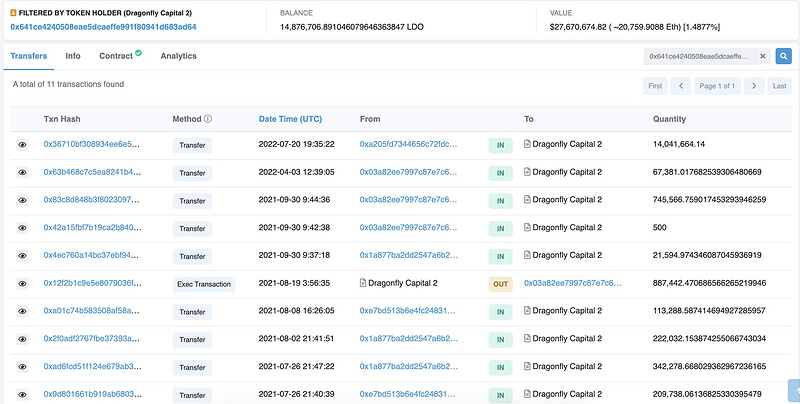The width and height of the screenshot is (800, 404).
Task: Click eye icon for 0xad6fcd51f124e679ab3 transaction
Action: pyautogui.click(x=22, y=367)
